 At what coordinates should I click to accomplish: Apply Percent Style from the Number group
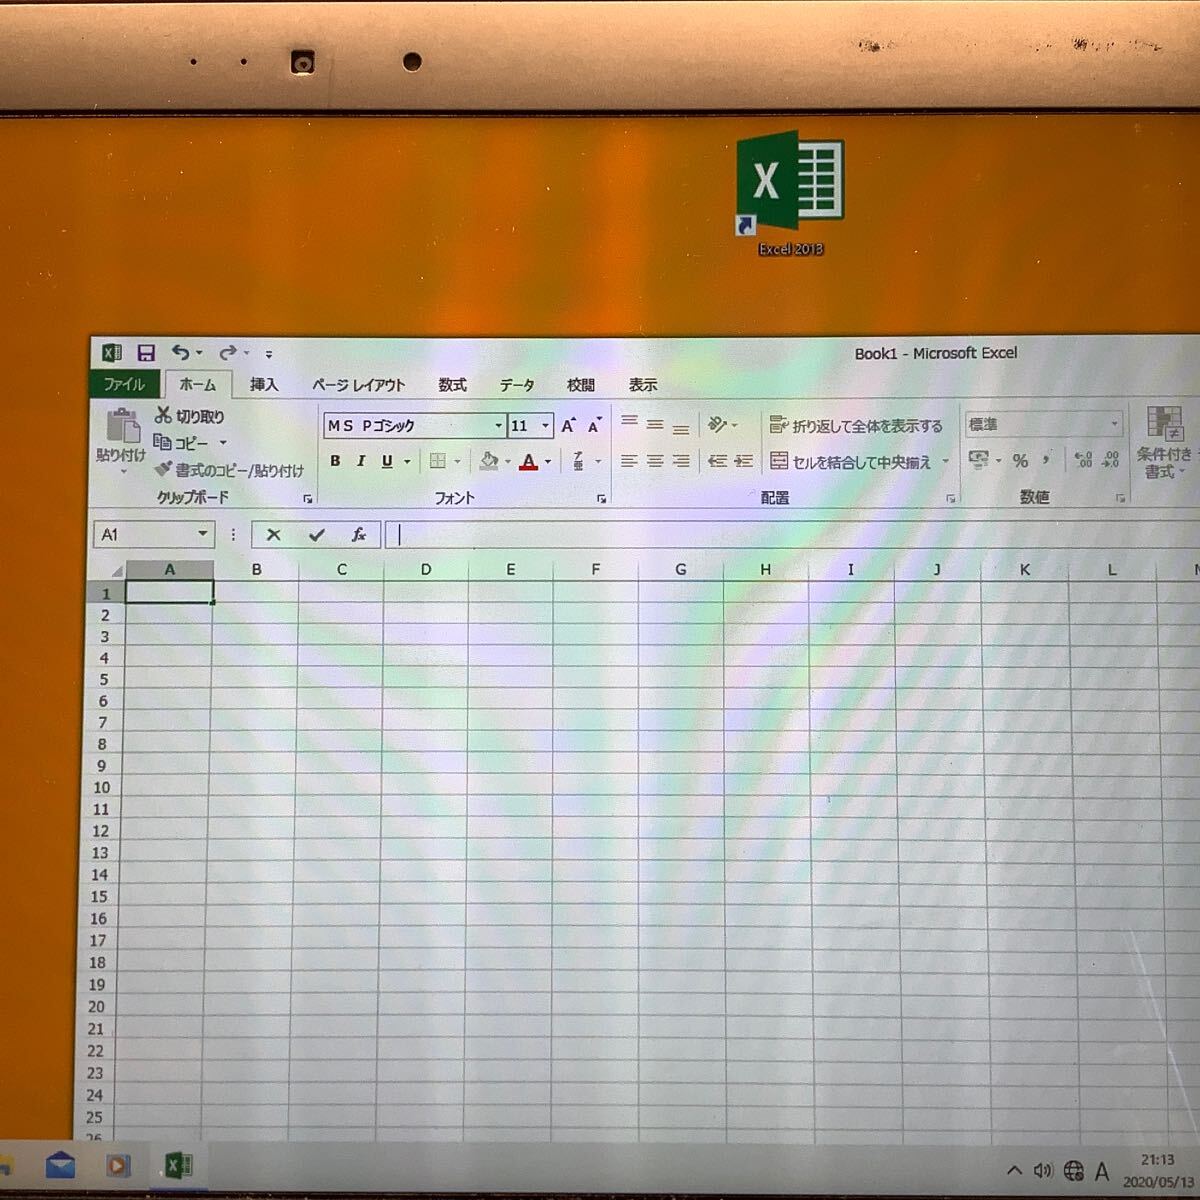(1020, 461)
